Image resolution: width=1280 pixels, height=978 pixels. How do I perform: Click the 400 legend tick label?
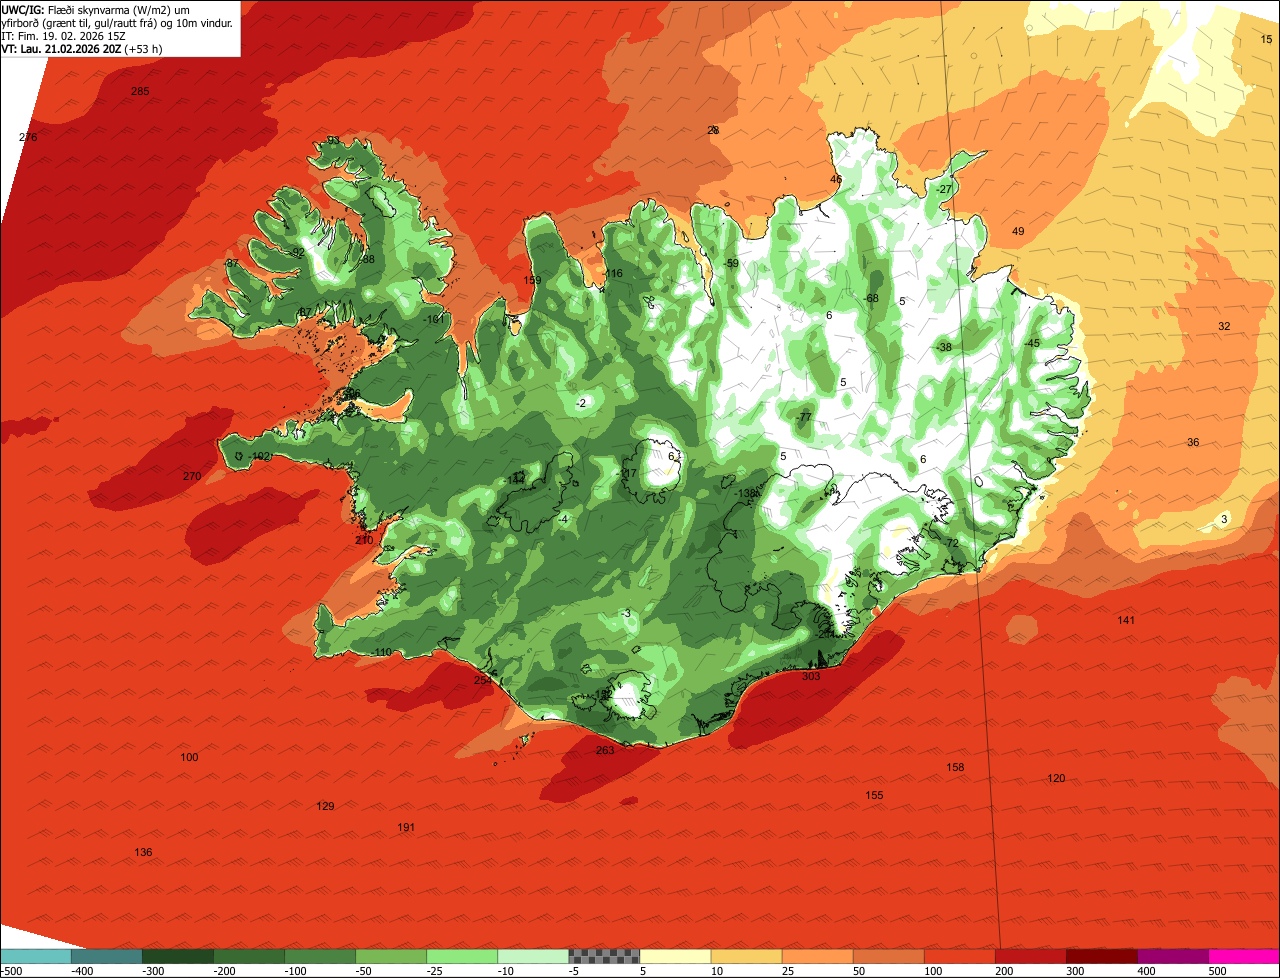[x=1147, y=970]
